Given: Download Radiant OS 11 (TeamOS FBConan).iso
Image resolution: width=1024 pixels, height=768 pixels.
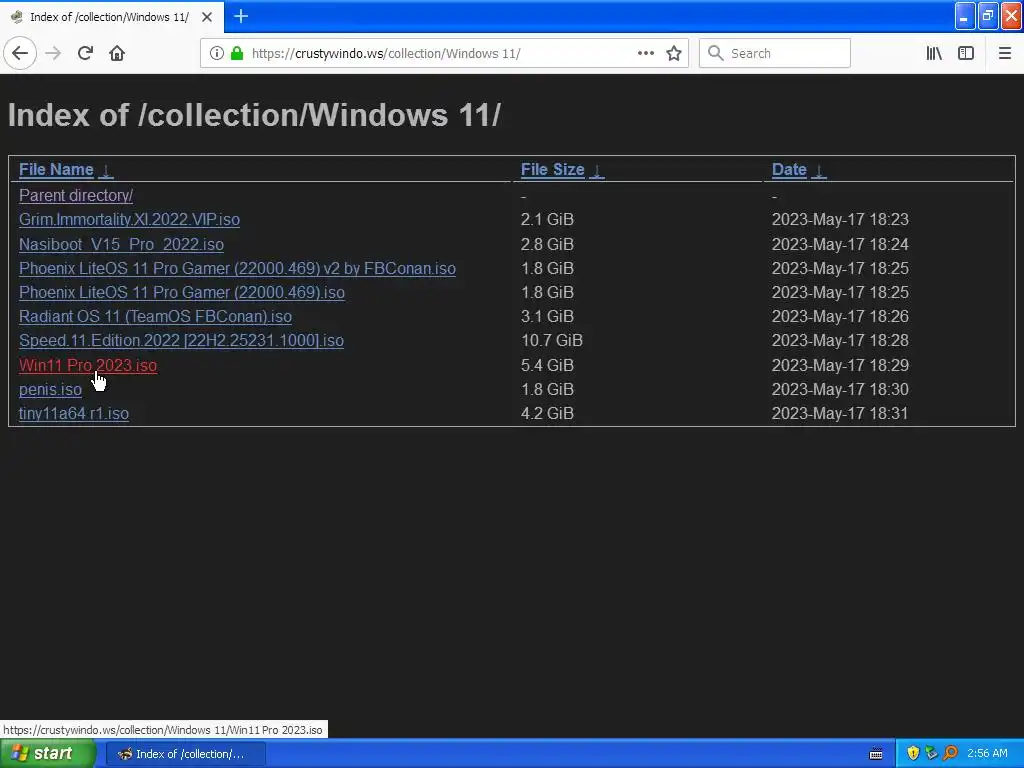Looking at the screenshot, I should tap(155, 316).
